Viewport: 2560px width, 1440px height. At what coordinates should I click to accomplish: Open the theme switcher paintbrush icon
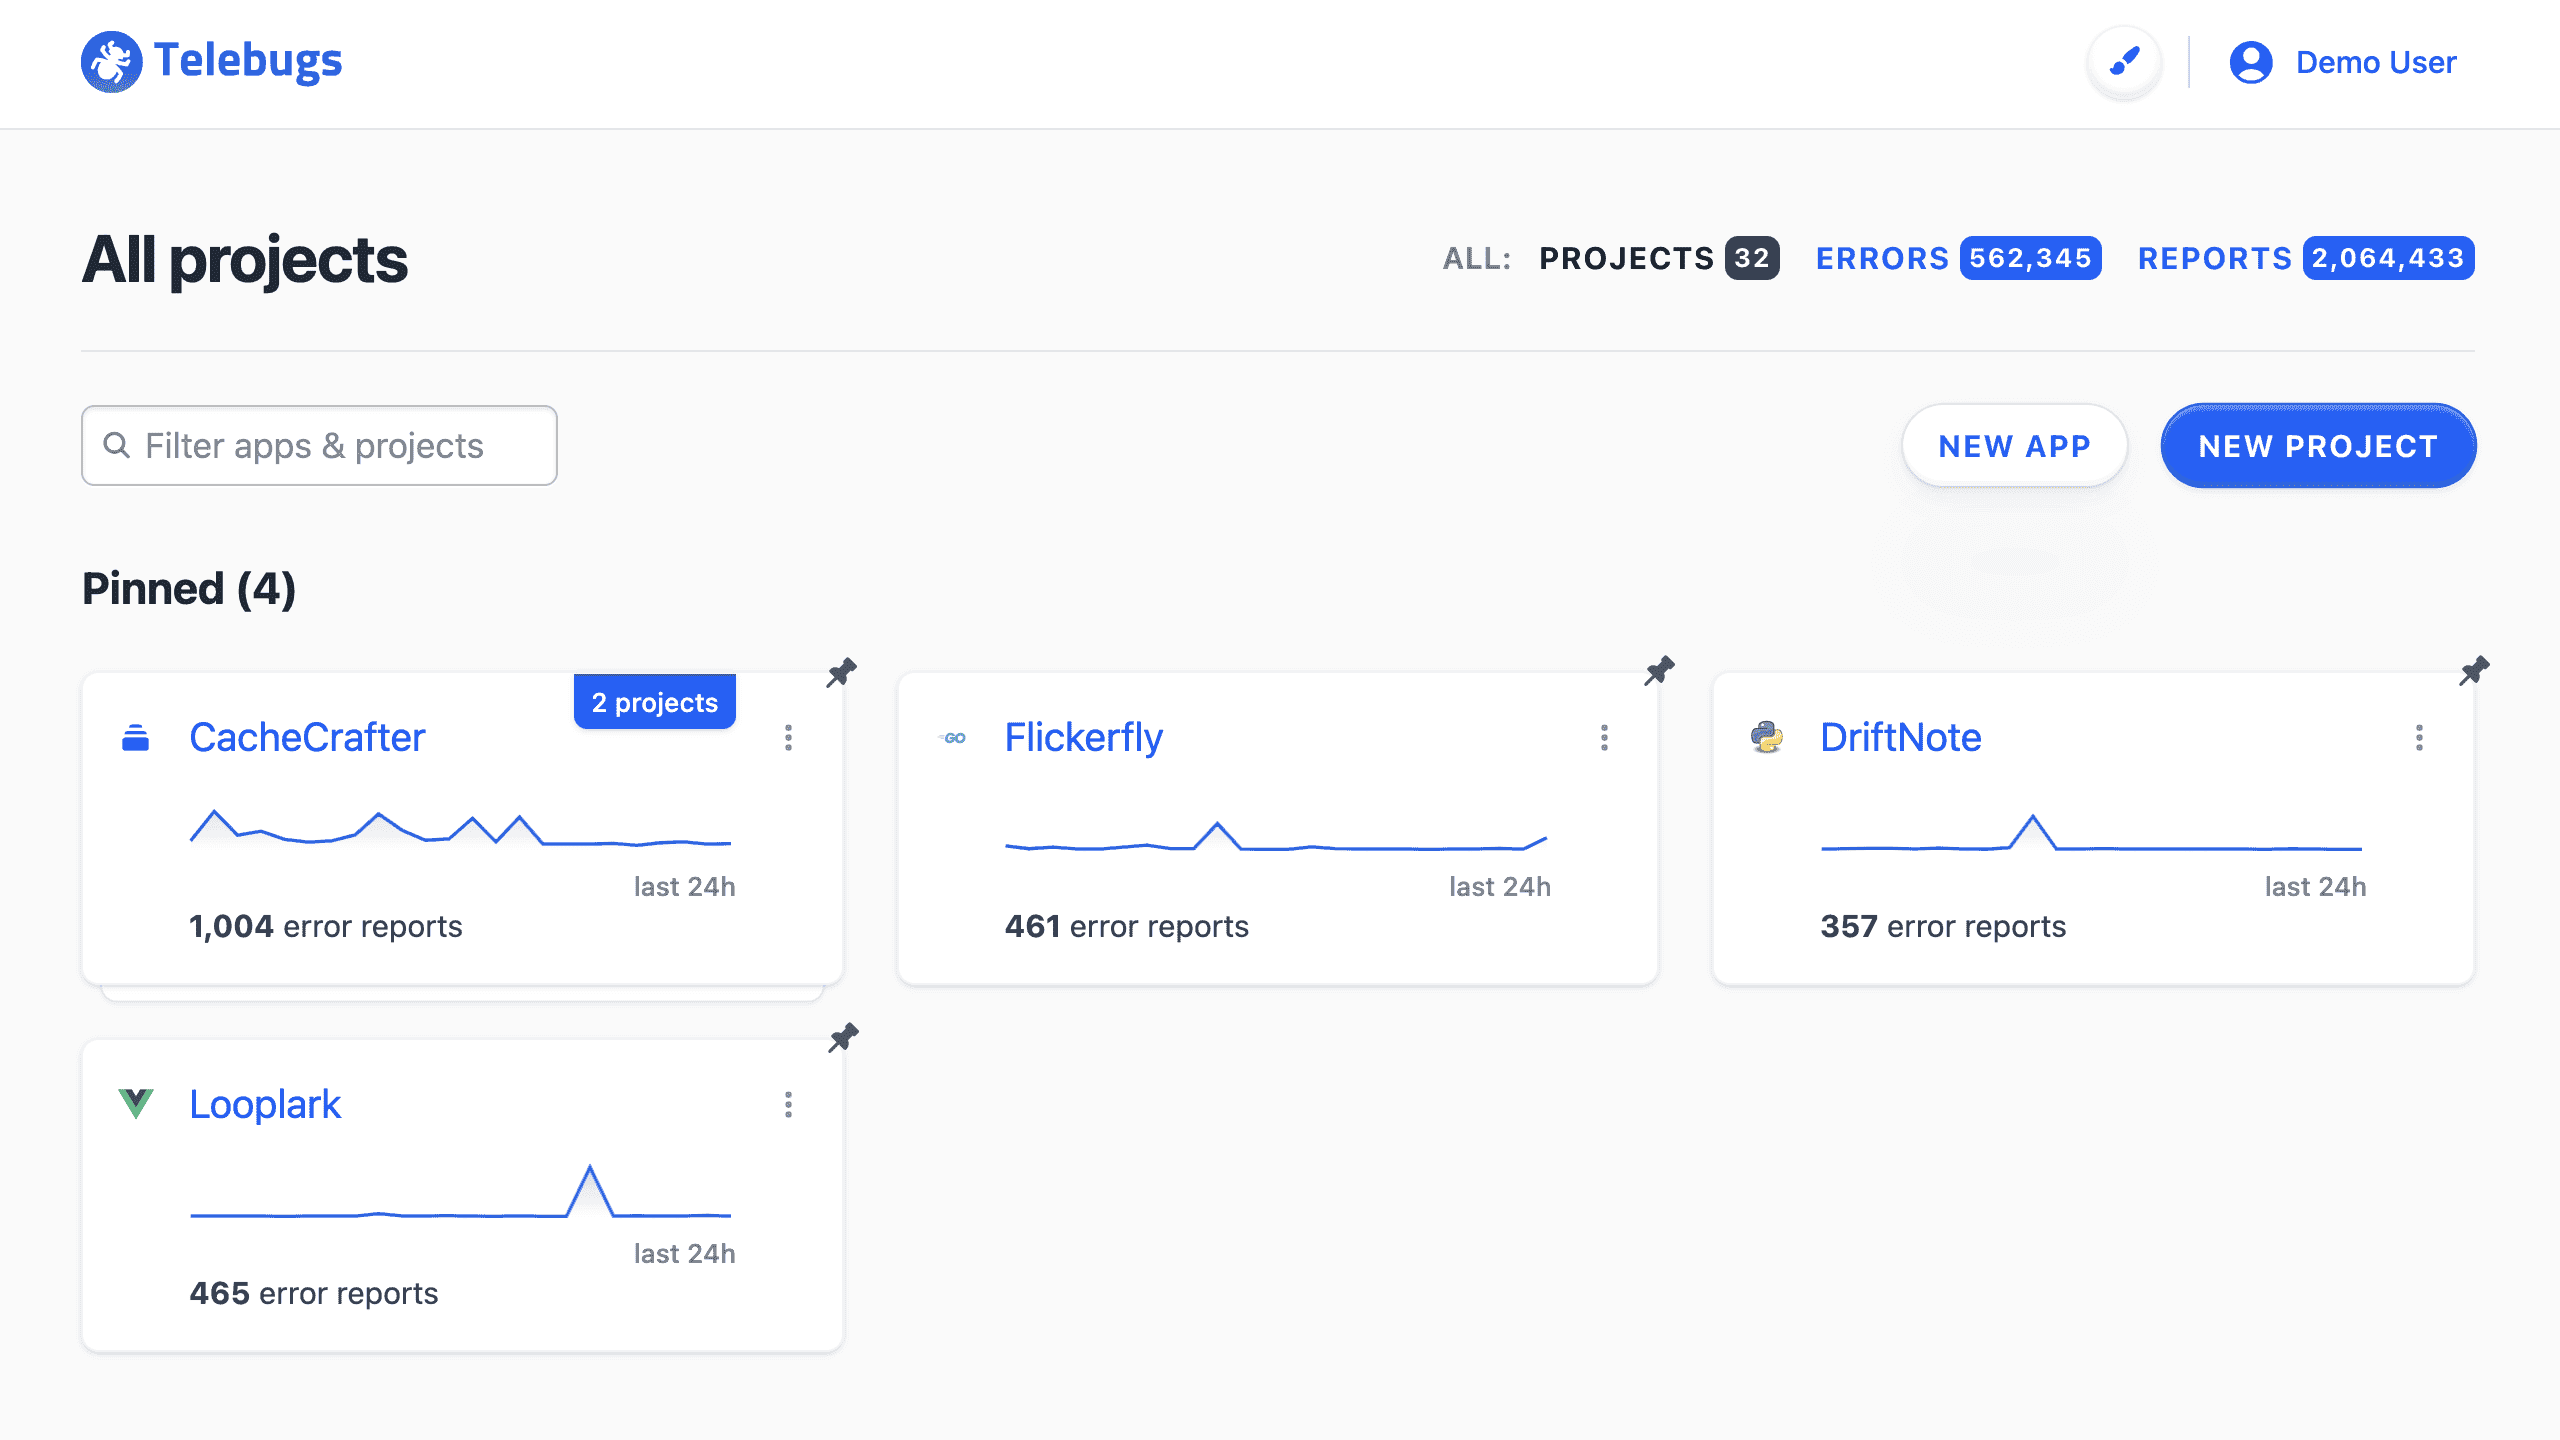(2124, 62)
